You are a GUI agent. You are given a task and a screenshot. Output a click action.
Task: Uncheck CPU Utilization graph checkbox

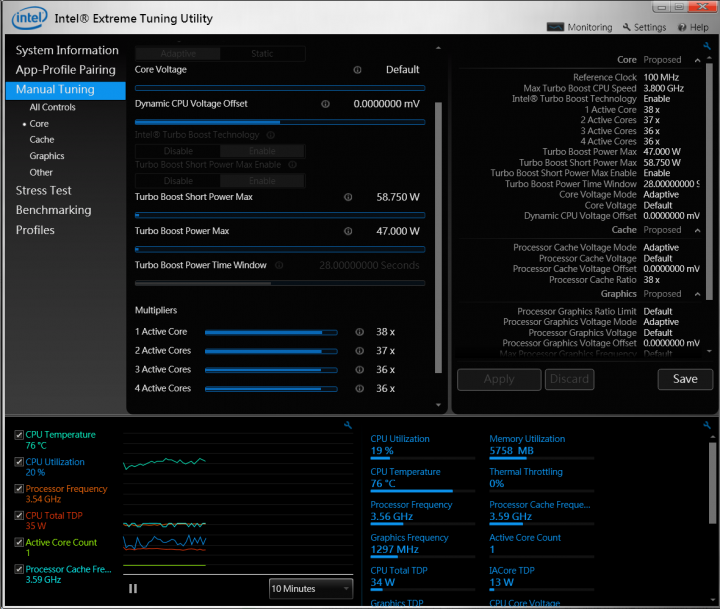coord(19,462)
